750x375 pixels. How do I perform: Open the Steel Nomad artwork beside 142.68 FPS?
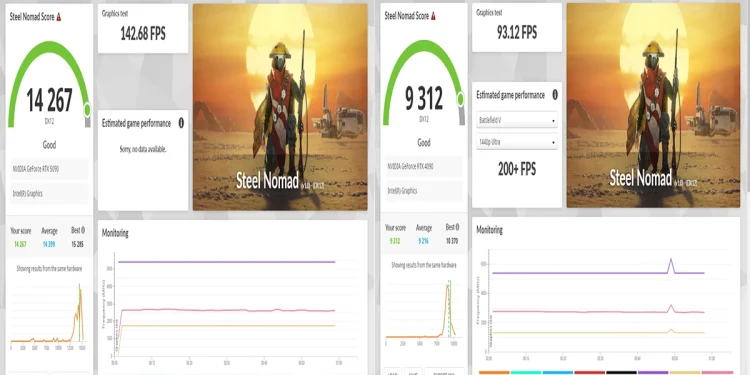pos(280,107)
